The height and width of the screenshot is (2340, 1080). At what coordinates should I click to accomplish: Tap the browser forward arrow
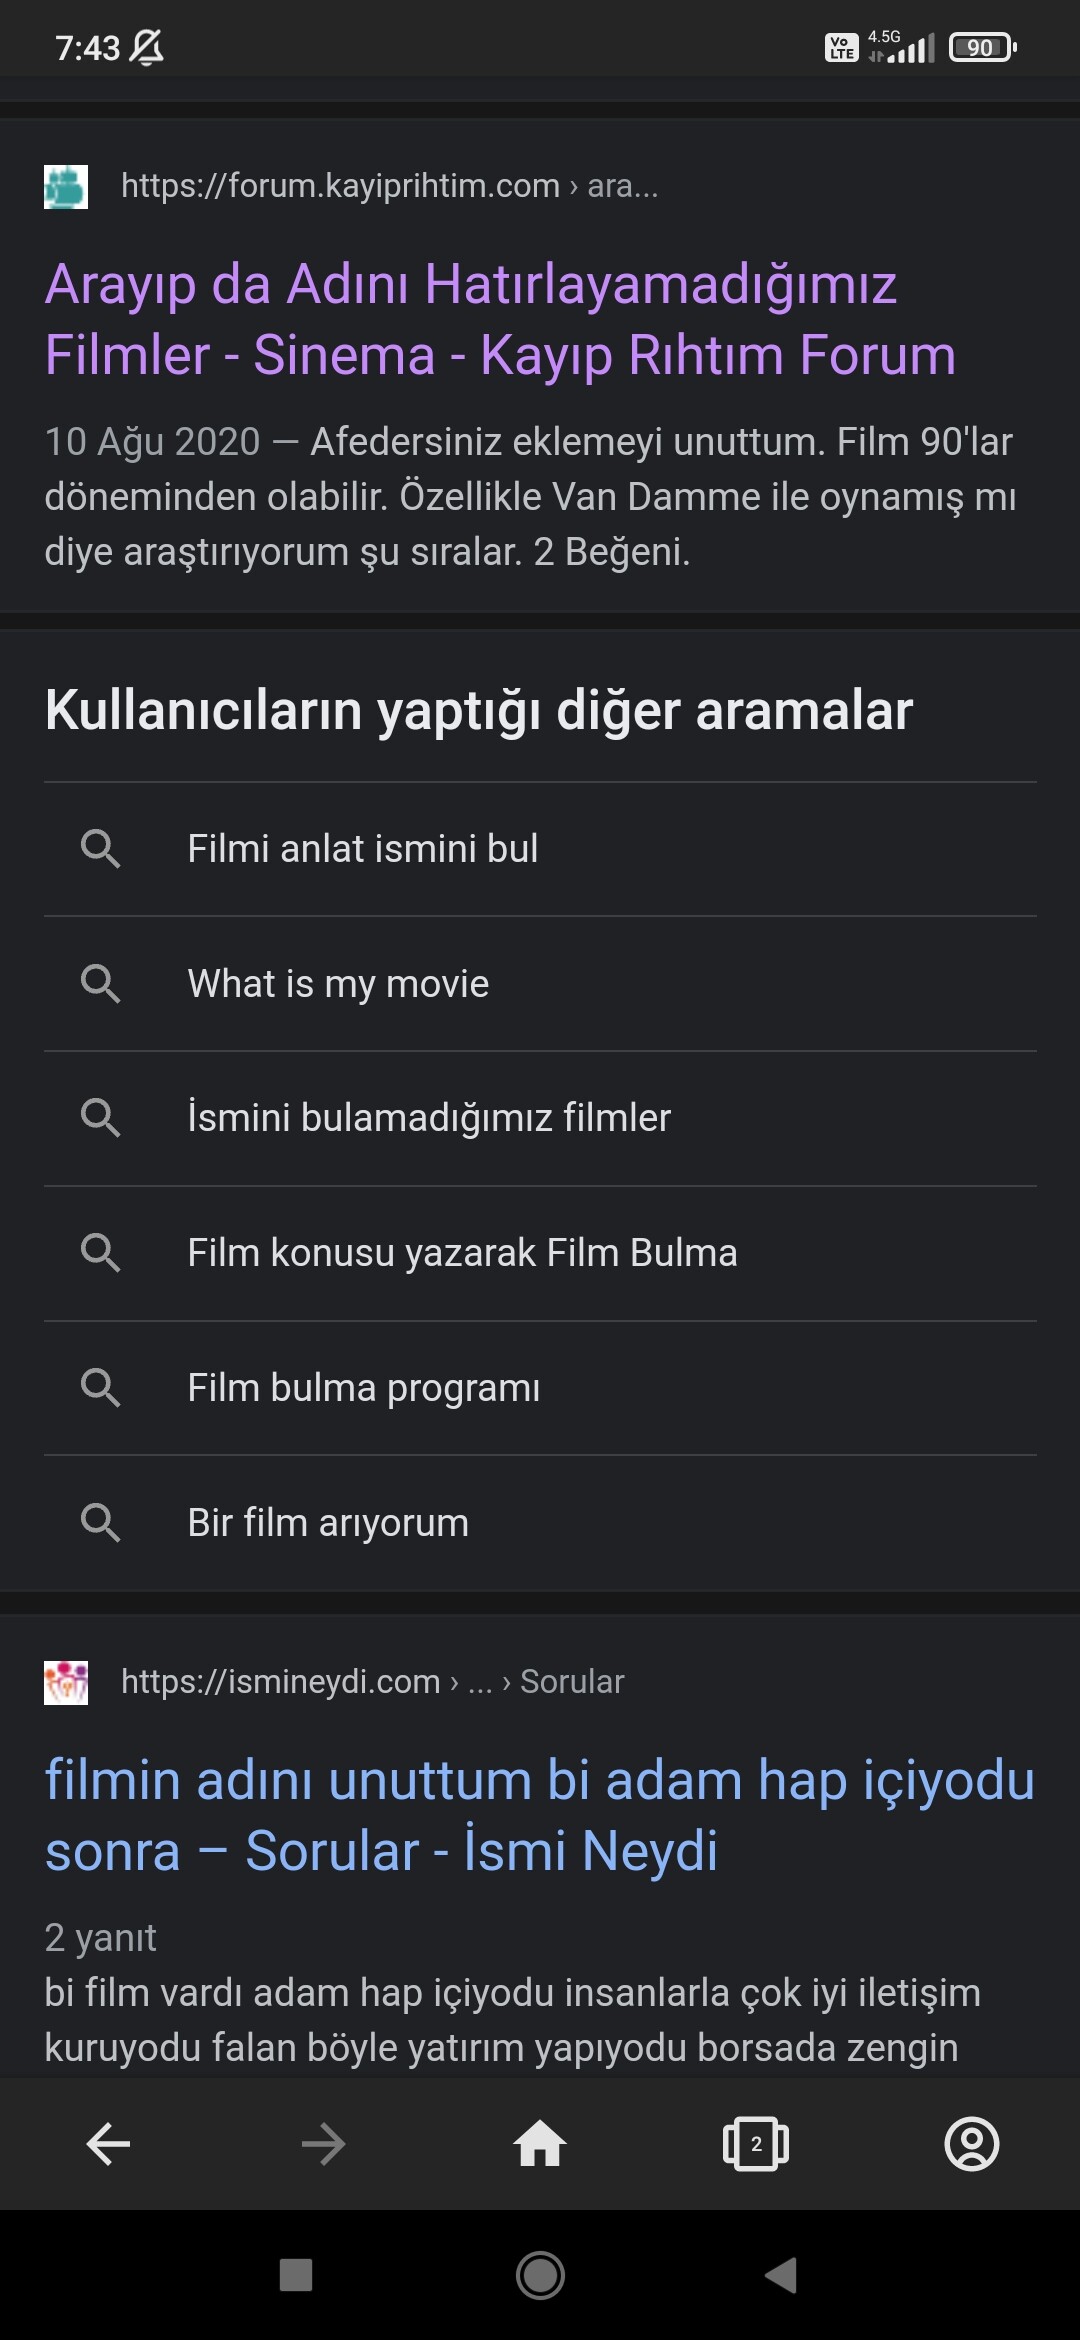click(323, 2144)
